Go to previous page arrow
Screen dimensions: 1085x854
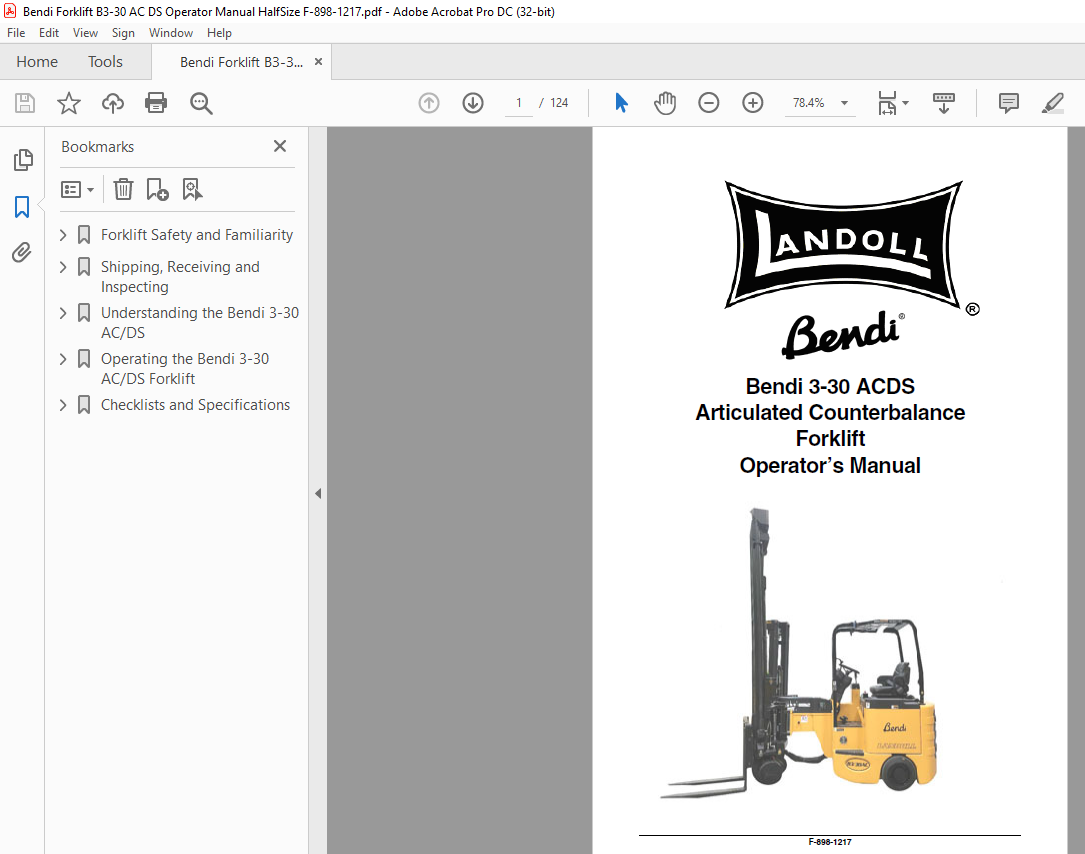(x=429, y=103)
